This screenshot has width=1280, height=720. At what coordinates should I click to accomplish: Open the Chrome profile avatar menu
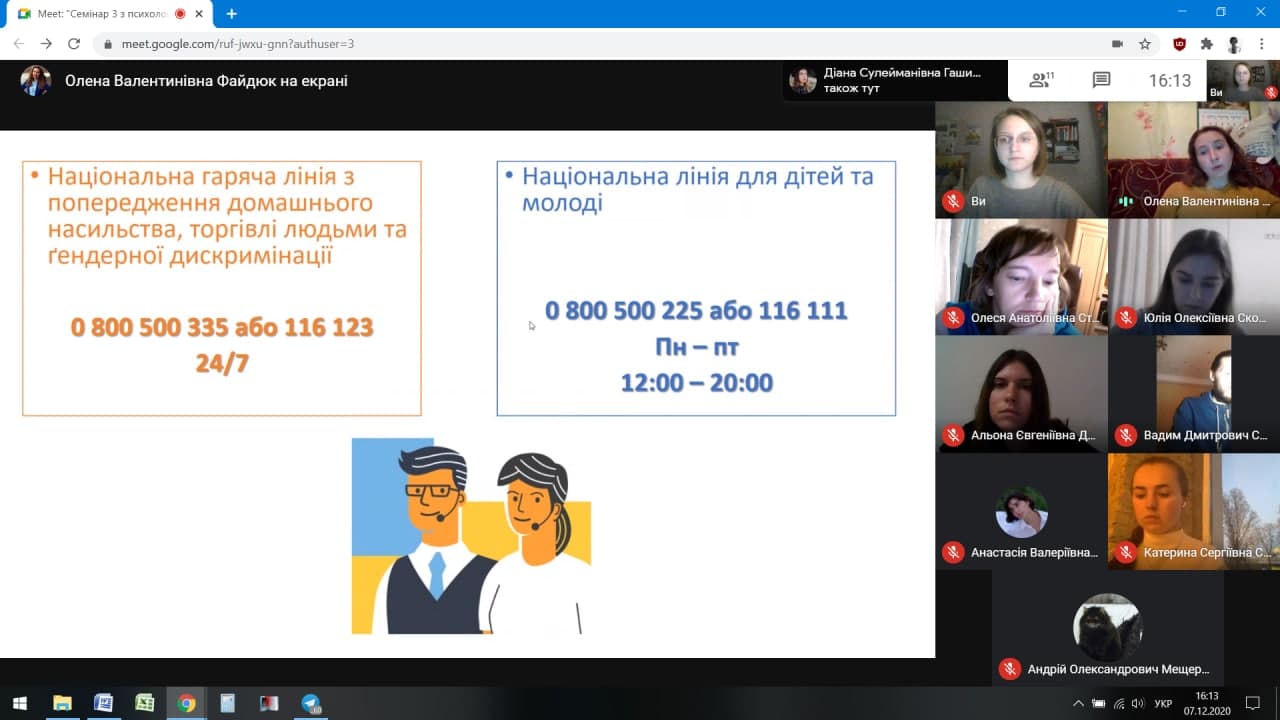coord(1234,44)
